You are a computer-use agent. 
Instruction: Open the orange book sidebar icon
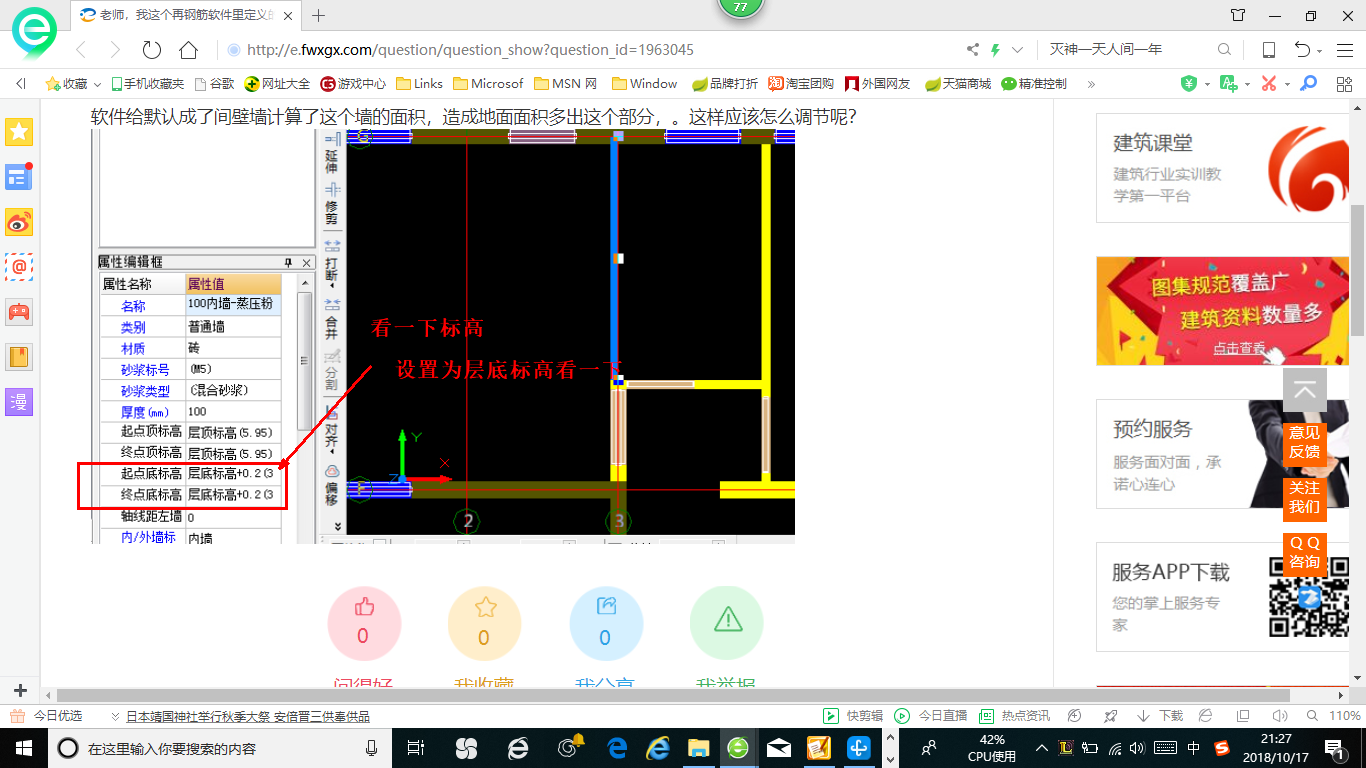tap(19, 356)
